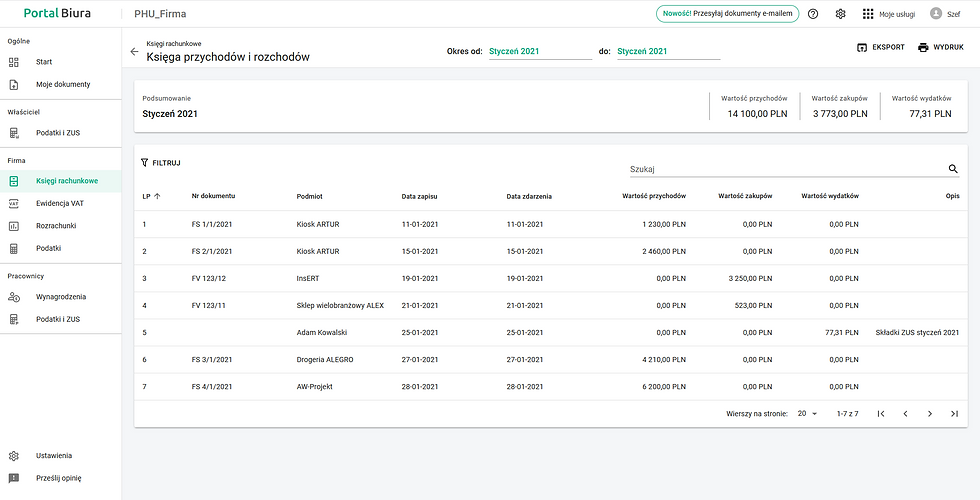Open Ewidencja VAT menu item
This screenshot has height=500, width=980.
[61, 203]
